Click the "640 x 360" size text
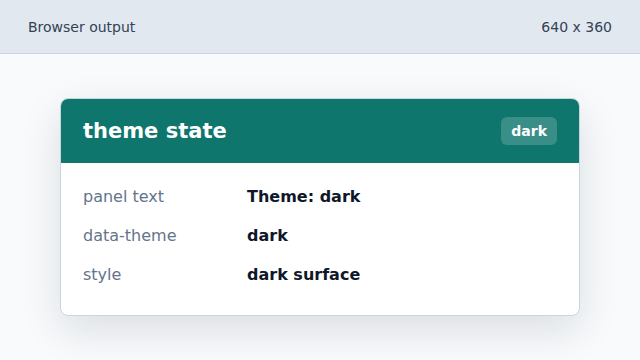 tap(576, 27)
